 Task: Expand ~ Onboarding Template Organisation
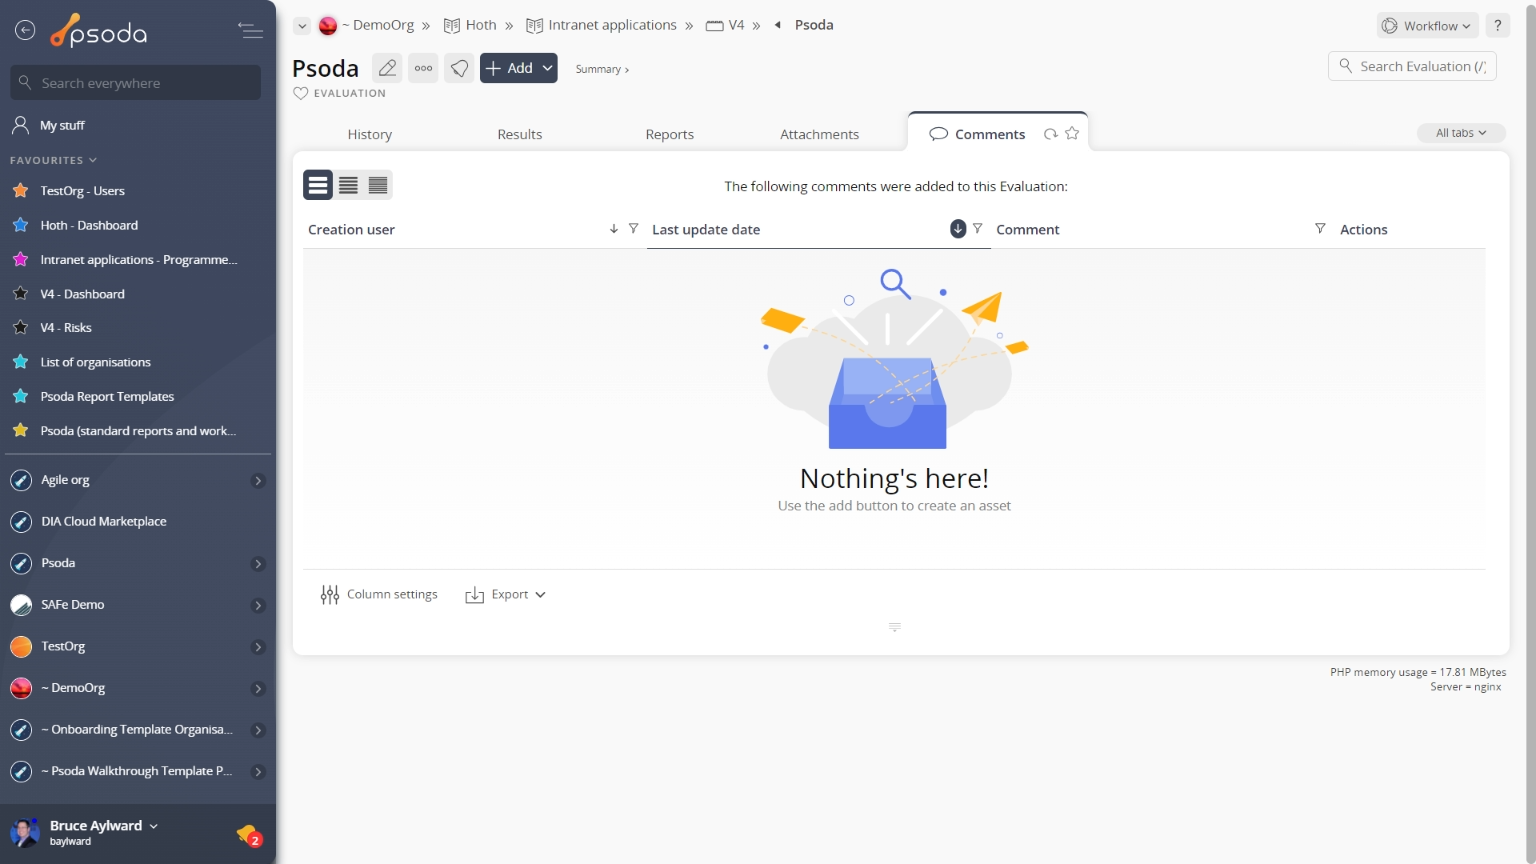click(x=258, y=731)
